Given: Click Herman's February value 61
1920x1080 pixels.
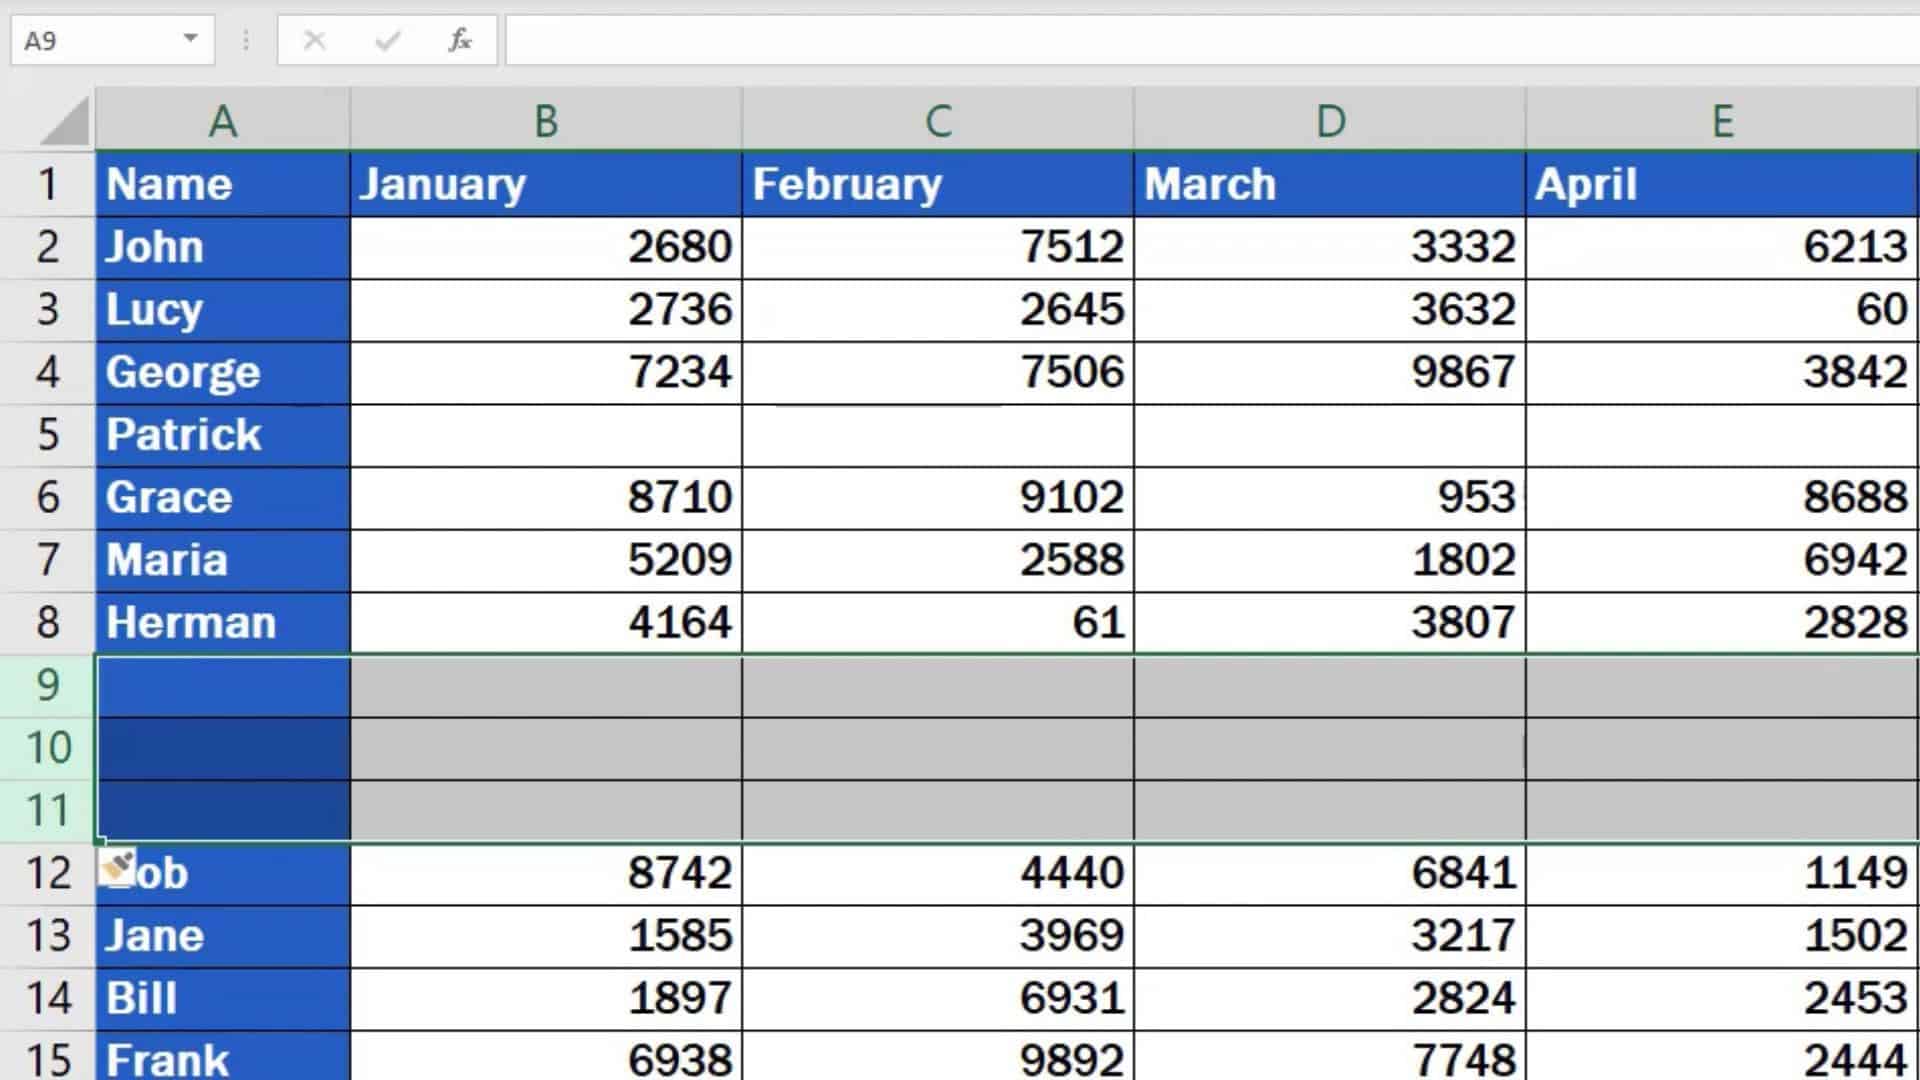Looking at the screenshot, I should [937, 622].
